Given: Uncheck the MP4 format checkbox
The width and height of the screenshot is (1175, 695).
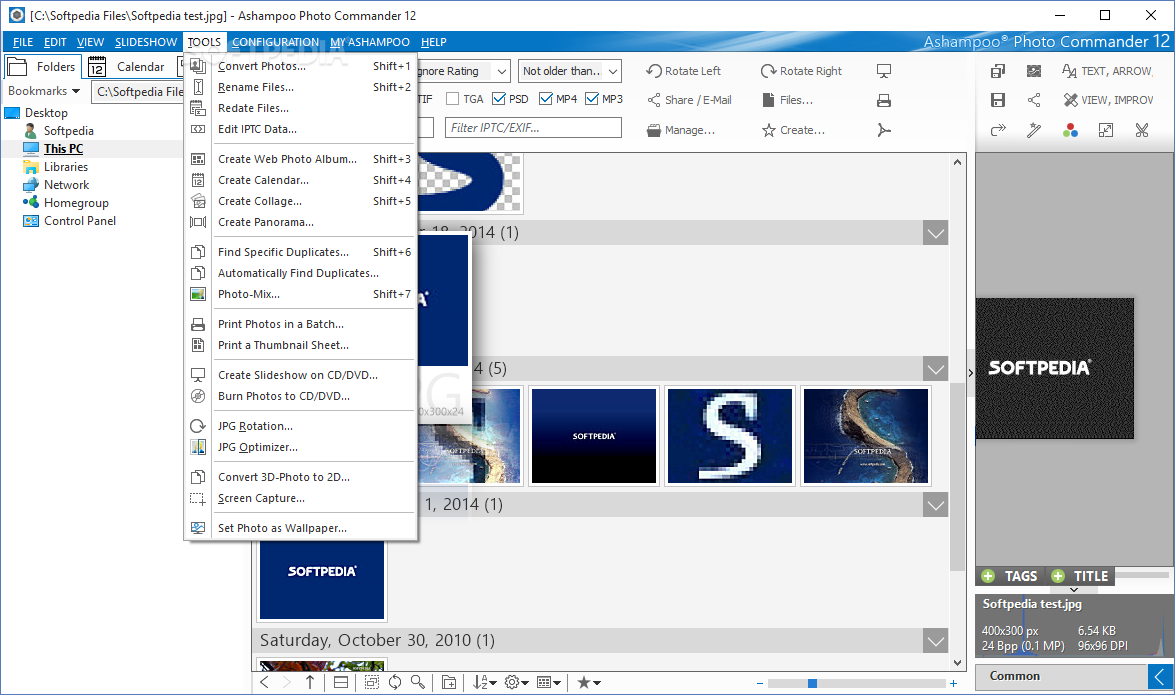Looking at the screenshot, I should [x=546, y=99].
